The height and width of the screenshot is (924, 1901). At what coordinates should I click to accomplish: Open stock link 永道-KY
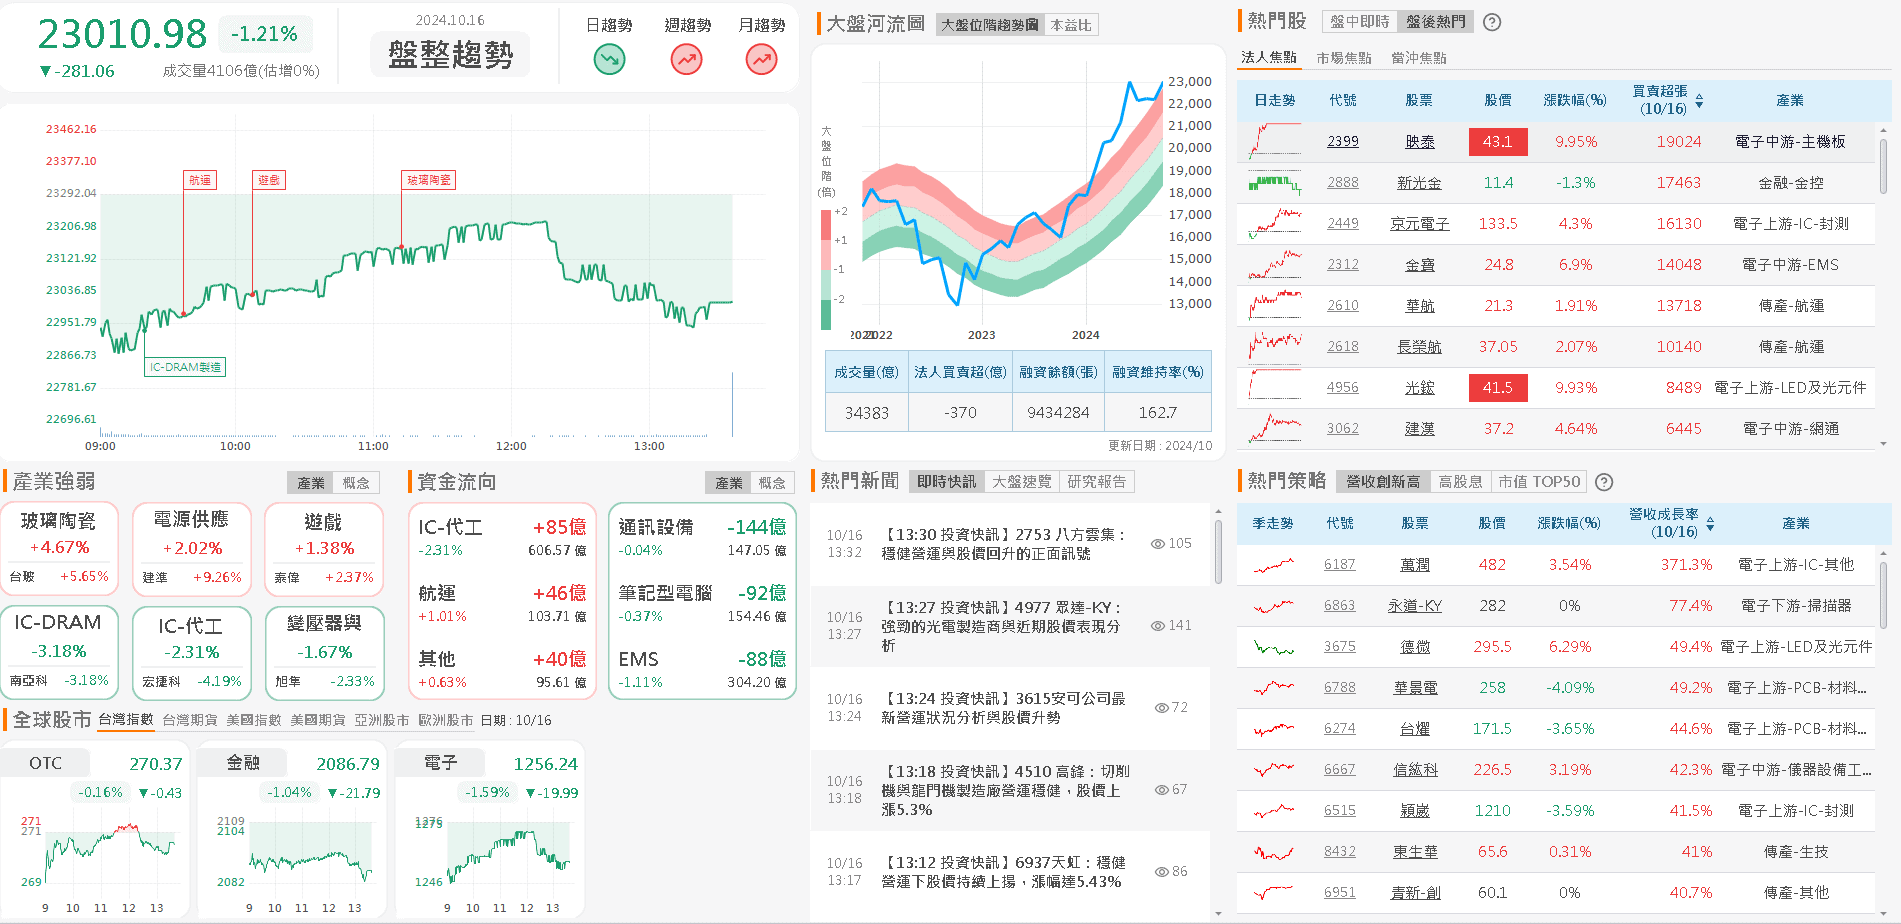[x=1415, y=606]
